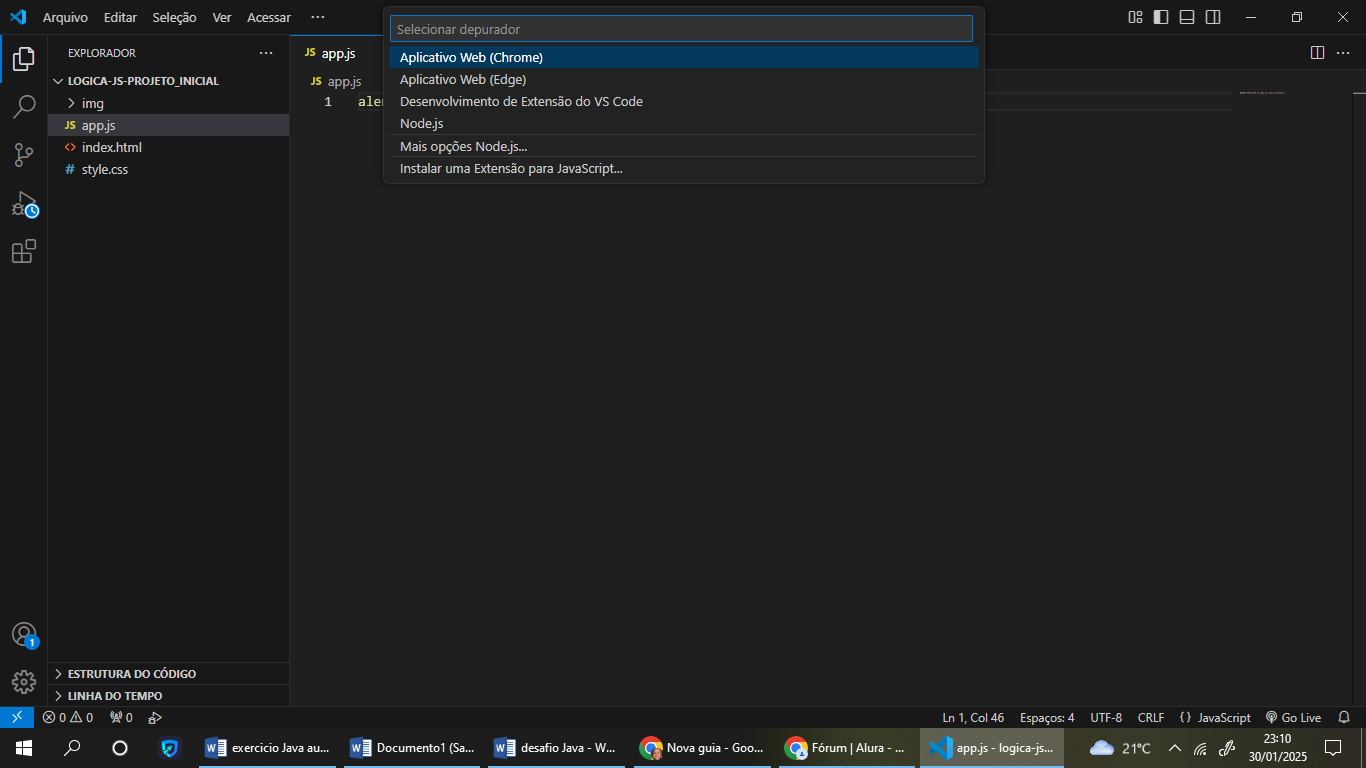Expand the img folder

(x=168, y=103)
